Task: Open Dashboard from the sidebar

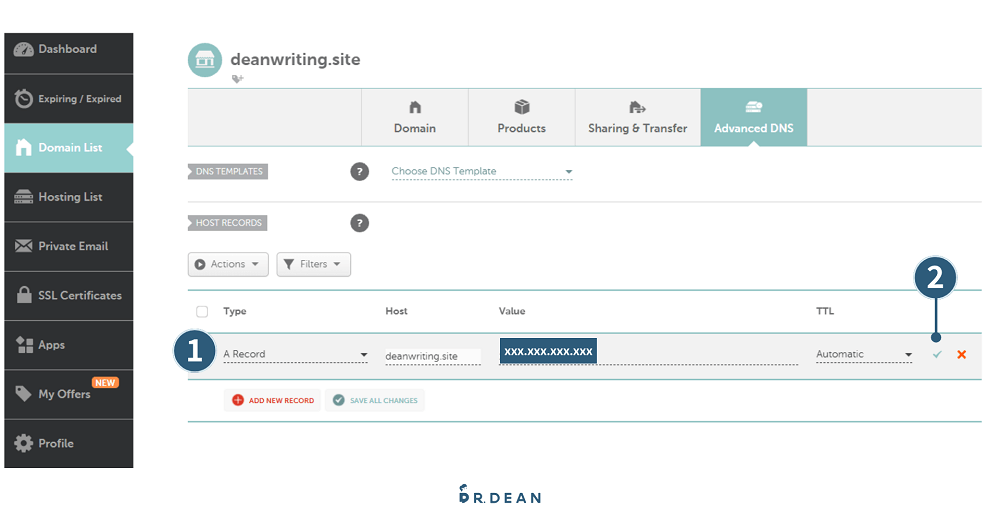Action: click(x=68, y=50)
